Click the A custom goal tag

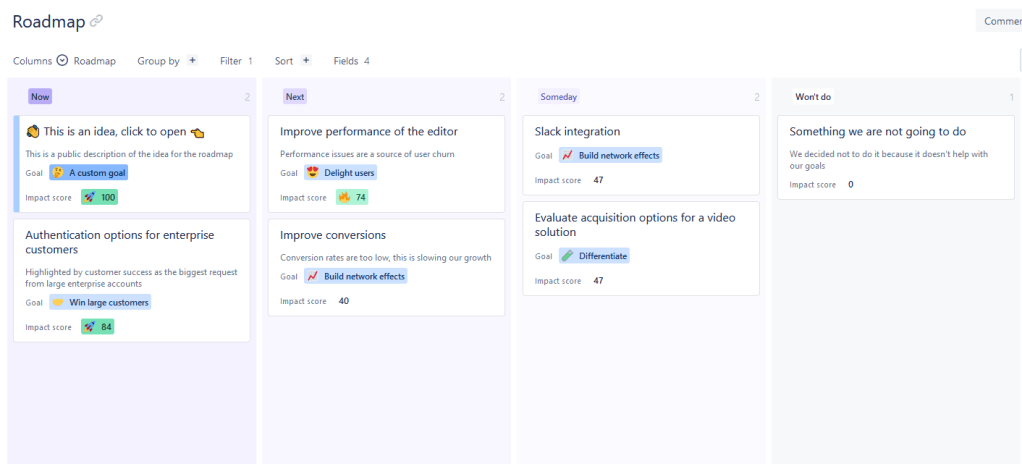click(88, 173)
